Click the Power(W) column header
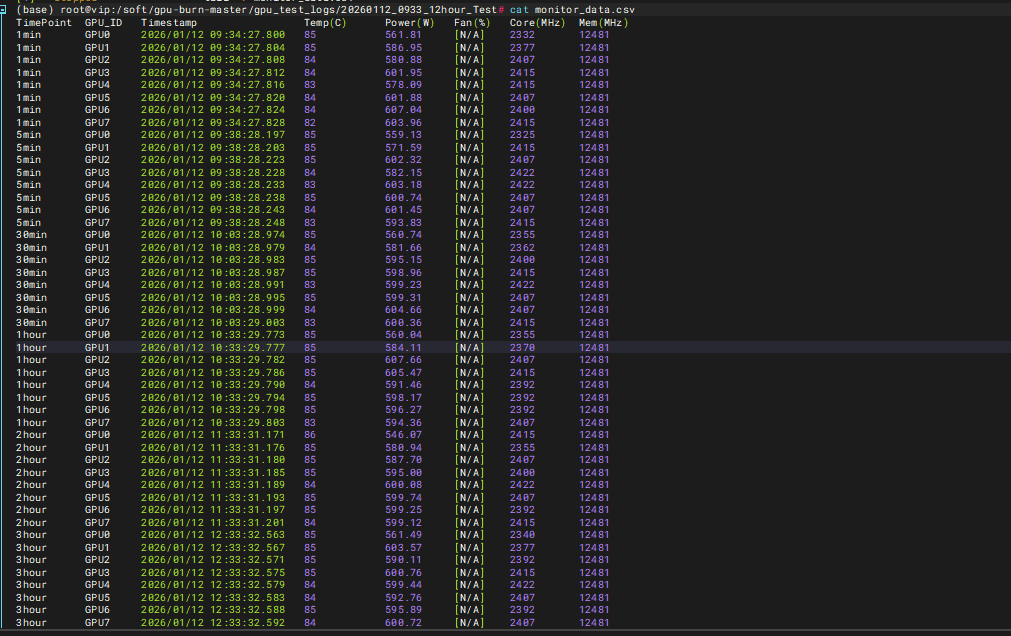This screenshot has width=1011, height=636. [x=409, y=22]
